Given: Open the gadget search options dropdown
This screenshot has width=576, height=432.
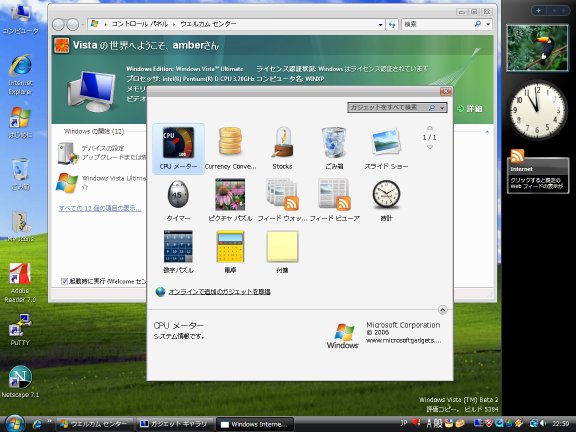Looking at the screenshot, I should click(x=443, y=108).
